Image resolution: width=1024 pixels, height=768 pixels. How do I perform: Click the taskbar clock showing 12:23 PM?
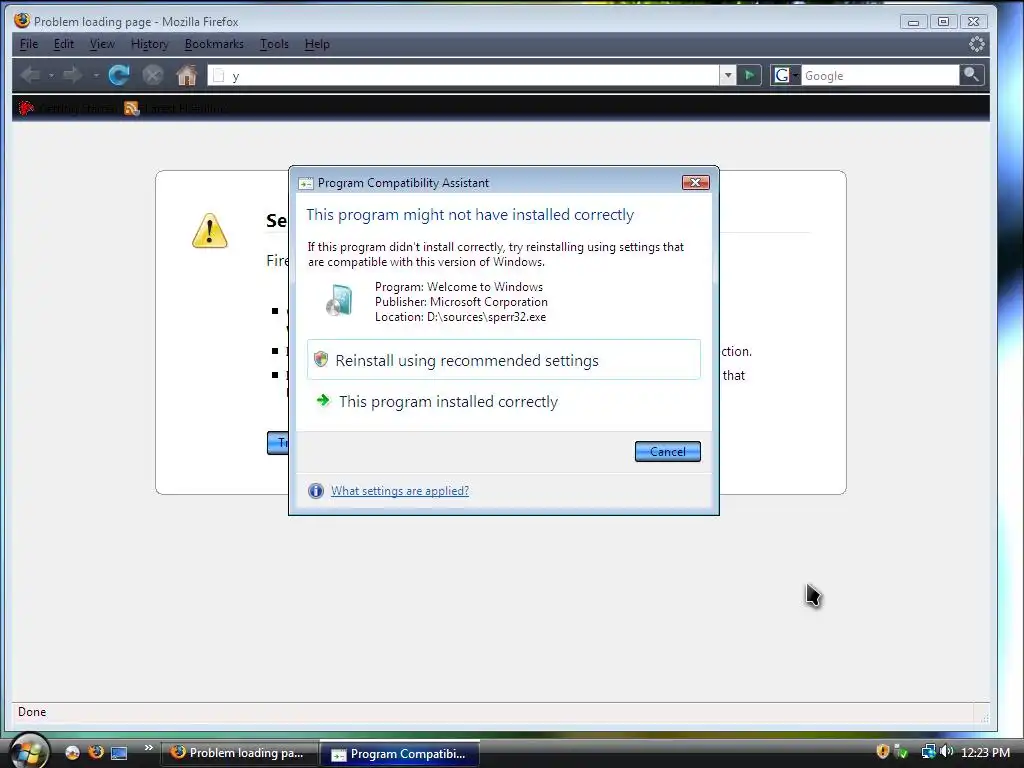point(985,752)
